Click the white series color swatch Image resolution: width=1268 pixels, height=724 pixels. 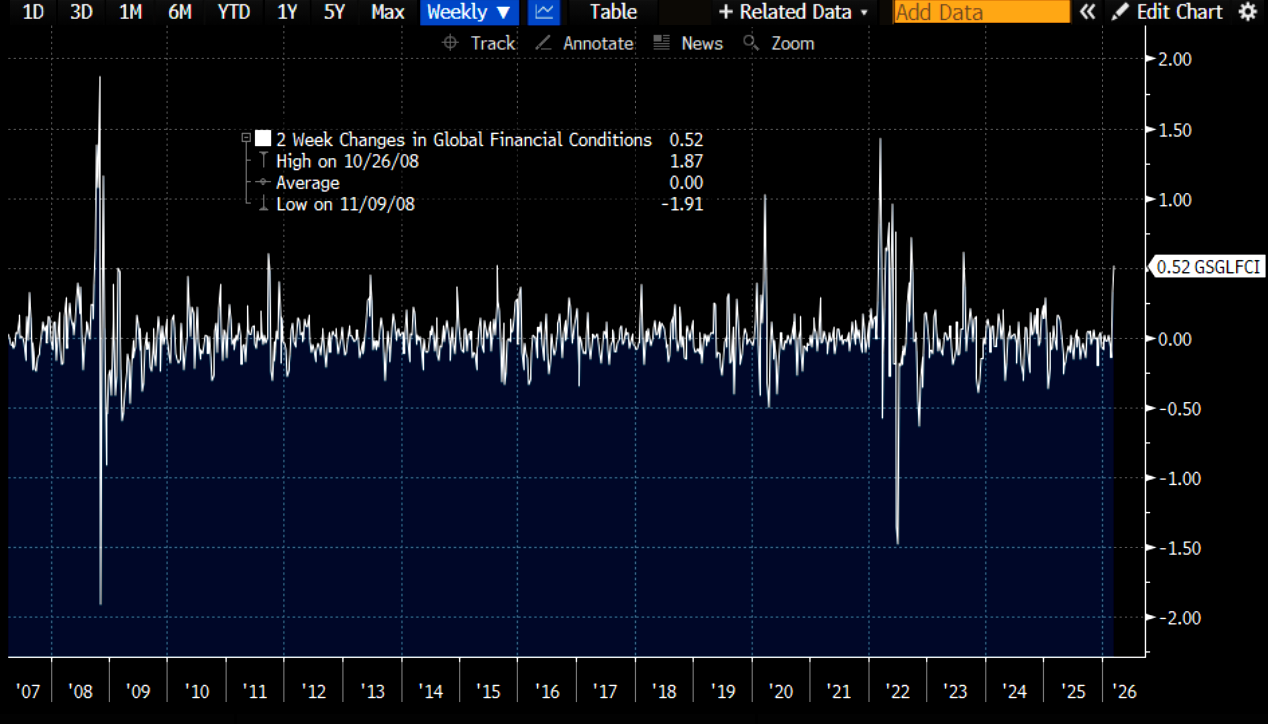(x=263, y=140)
